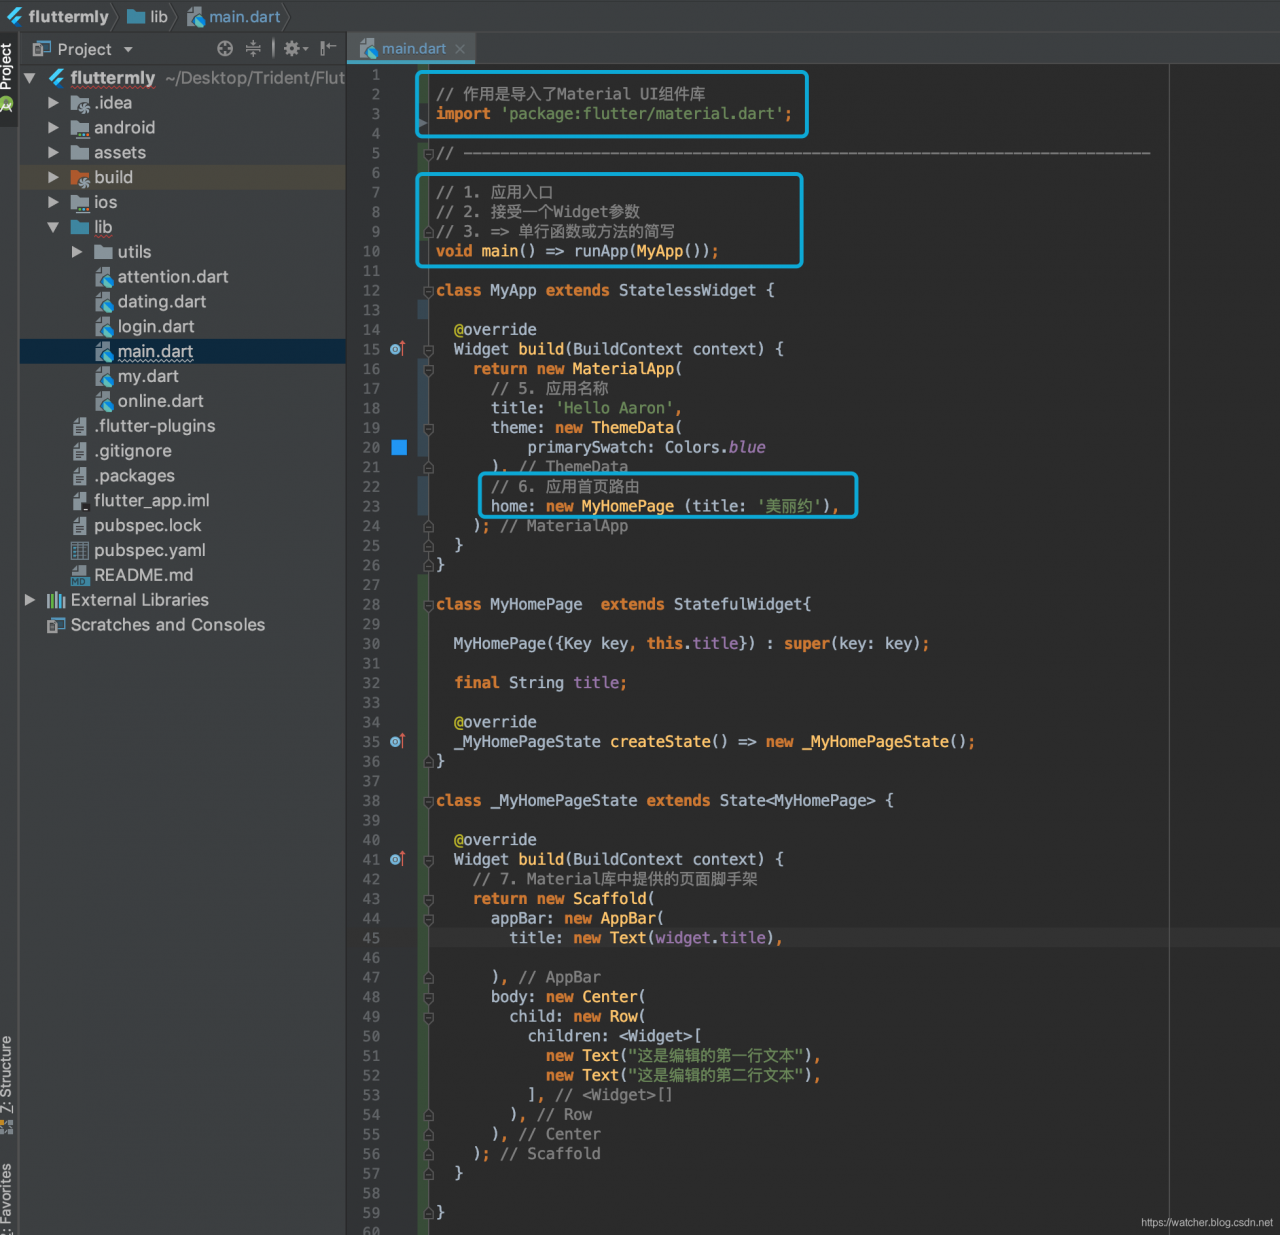The height and width of the screenshot is (1235, 1280).
Task: Open the Project panel settings gear
Action: [x=295, y=48]
